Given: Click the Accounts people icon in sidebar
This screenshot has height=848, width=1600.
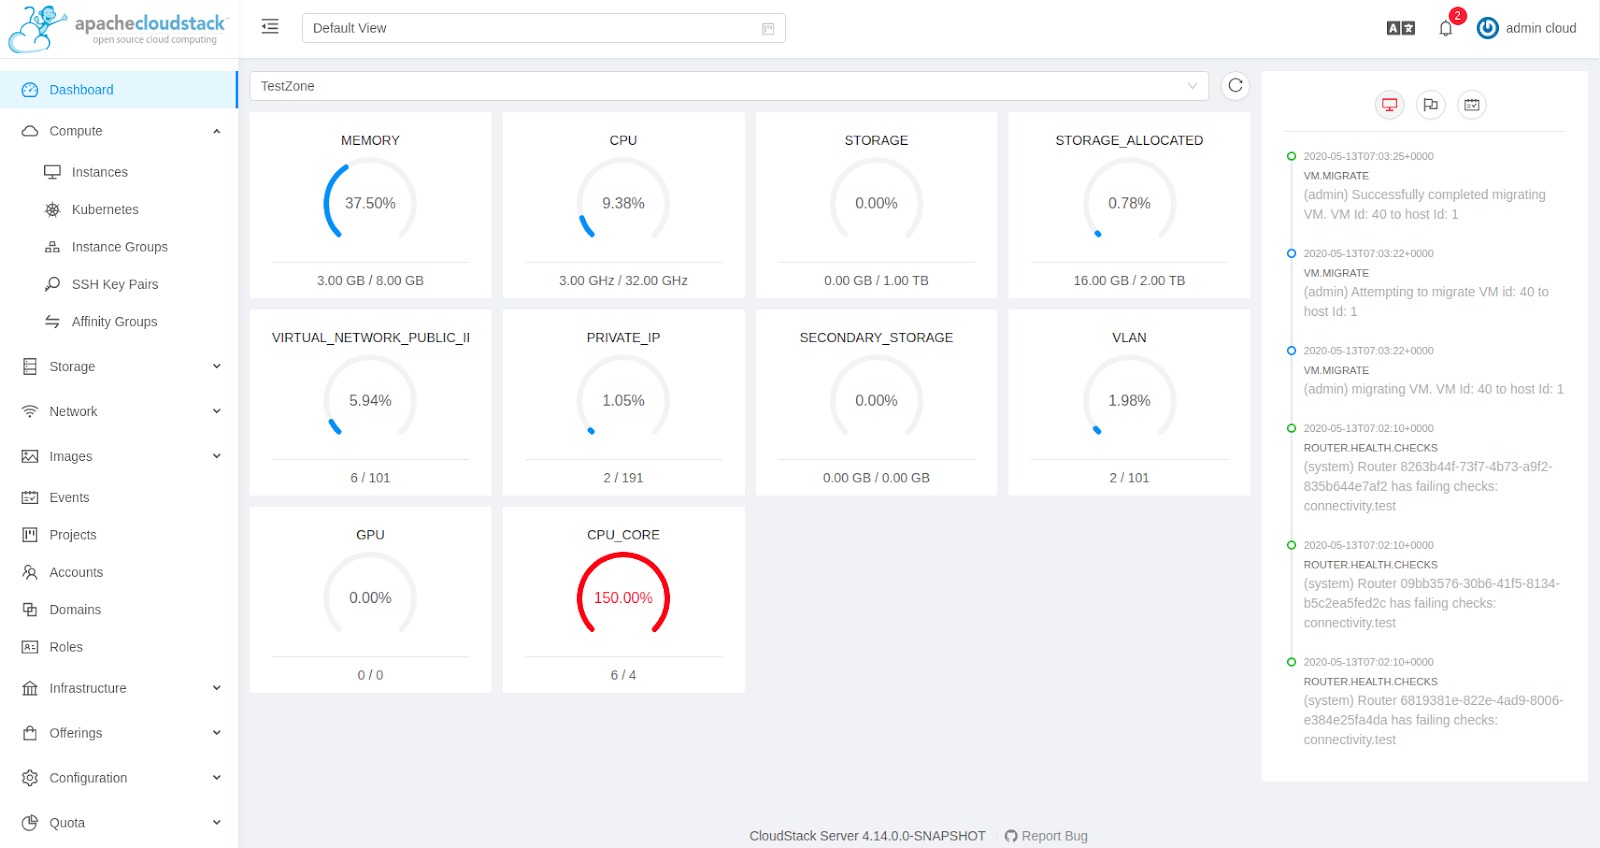Looking at the screenshot, I should pos(30,572).
